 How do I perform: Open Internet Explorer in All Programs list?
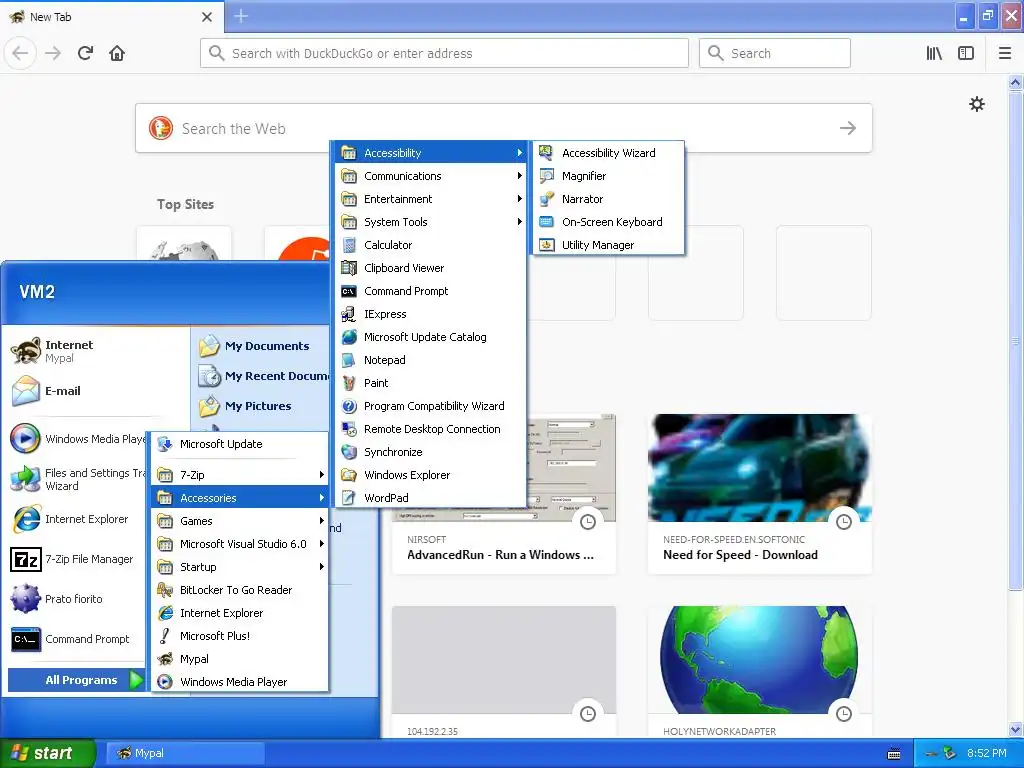pos(240,613)
